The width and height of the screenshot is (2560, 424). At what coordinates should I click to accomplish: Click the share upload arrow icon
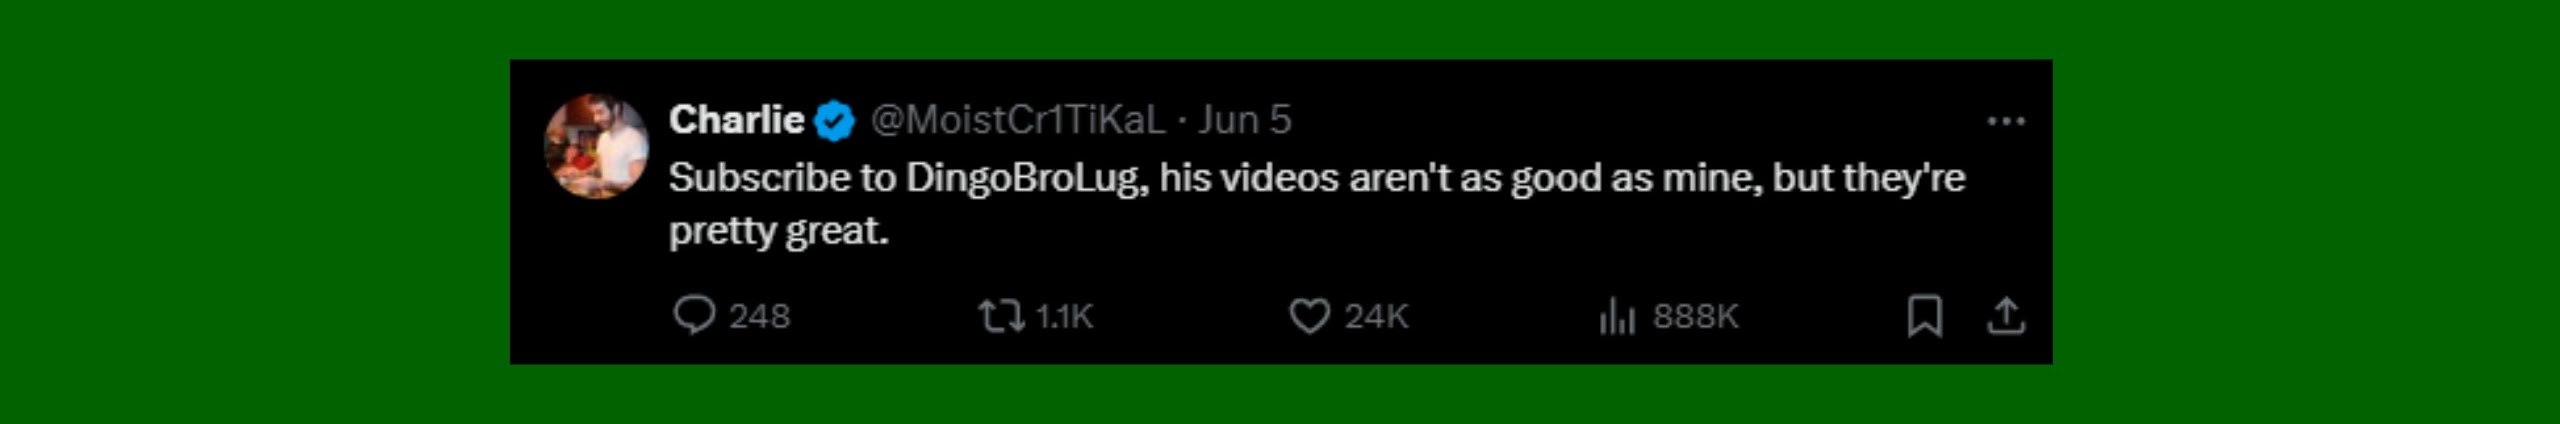point(2005,316)
